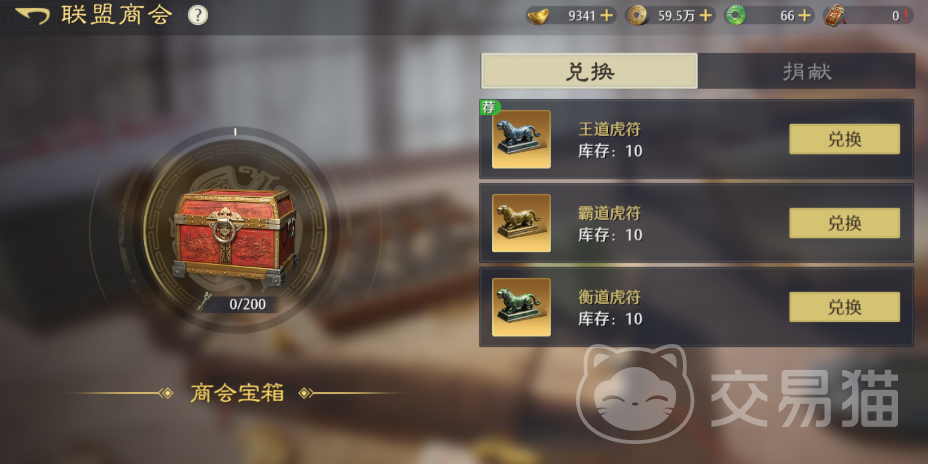The width and height of the screenshot is (928, 464).
Task: View the 衡道虎符 green tiger thumbnail
Action: 521,307
